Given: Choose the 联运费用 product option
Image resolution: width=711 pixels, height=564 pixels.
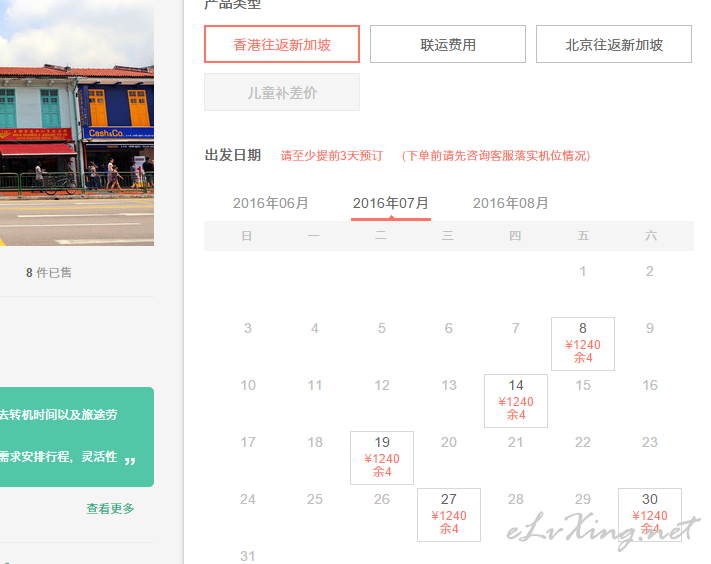Looking at the screenshot, I should 448,44.
